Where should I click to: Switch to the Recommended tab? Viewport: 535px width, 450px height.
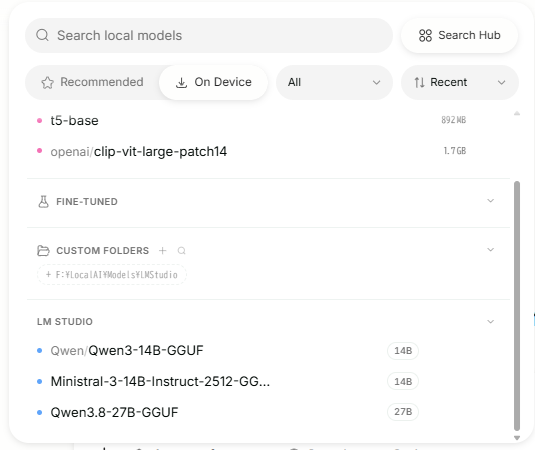point(92,82)
